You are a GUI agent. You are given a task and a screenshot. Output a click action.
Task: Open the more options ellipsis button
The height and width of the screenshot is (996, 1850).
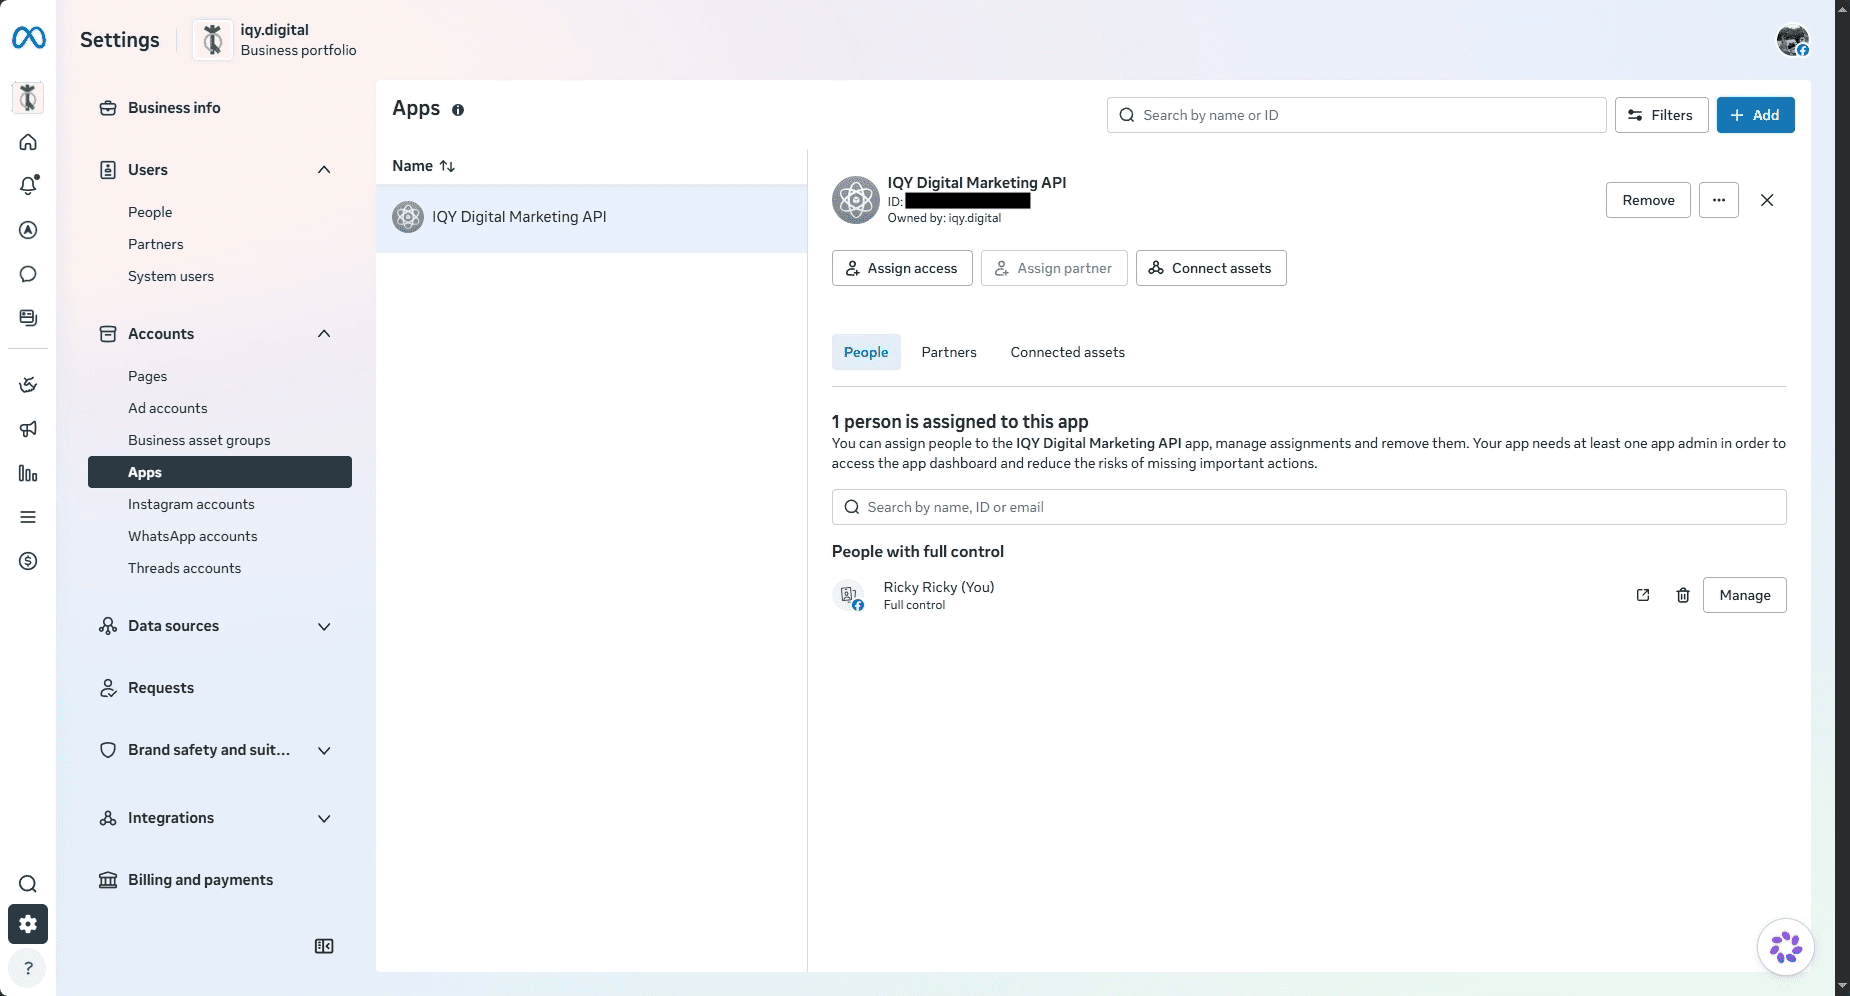[1719, 200]
